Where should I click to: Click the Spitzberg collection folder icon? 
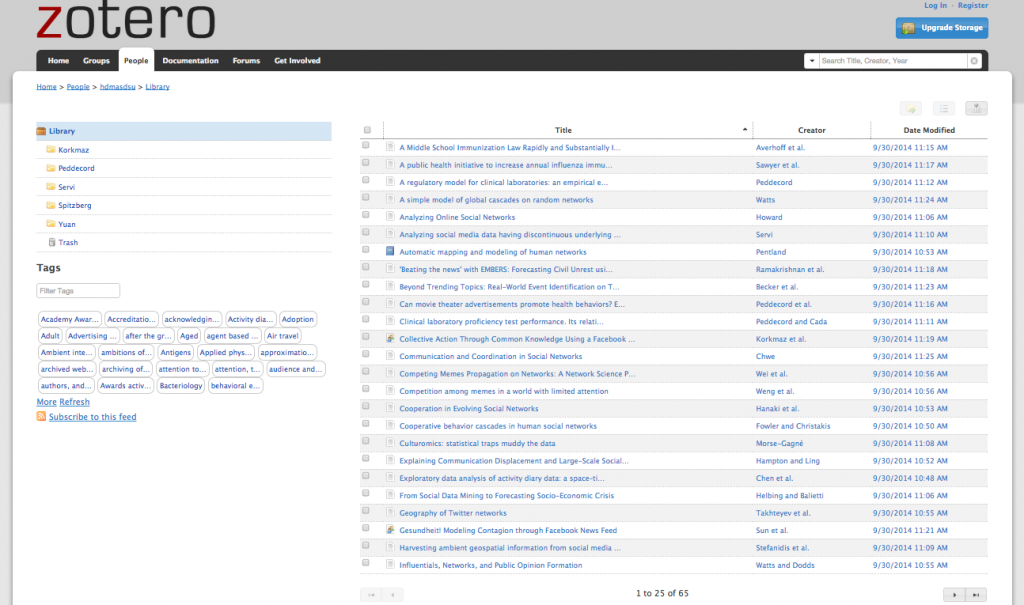(x=51, y=205)
